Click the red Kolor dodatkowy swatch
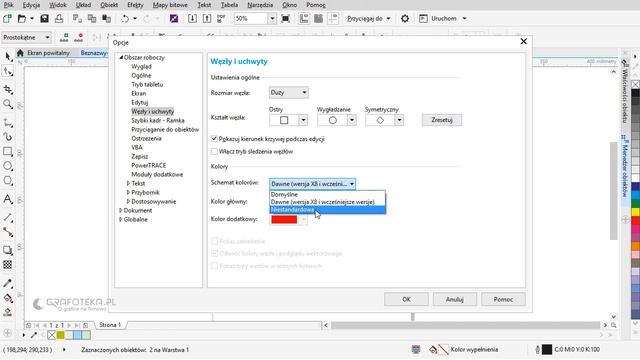640x360 pixels. click(x=284, y=220)
